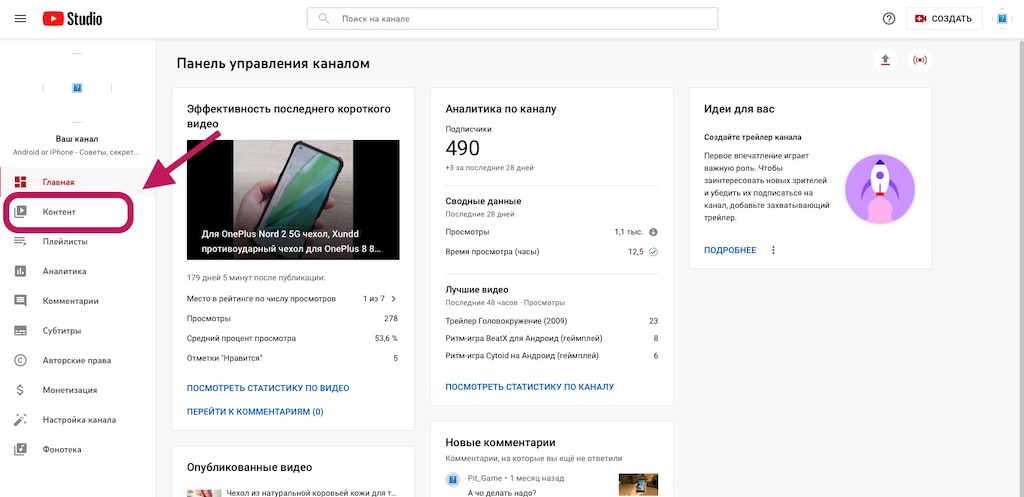
Task: Click ПОСМОТРЕТЬ СТАТИСТИКУ ПО ВИДЕО link
Action: 268,388
